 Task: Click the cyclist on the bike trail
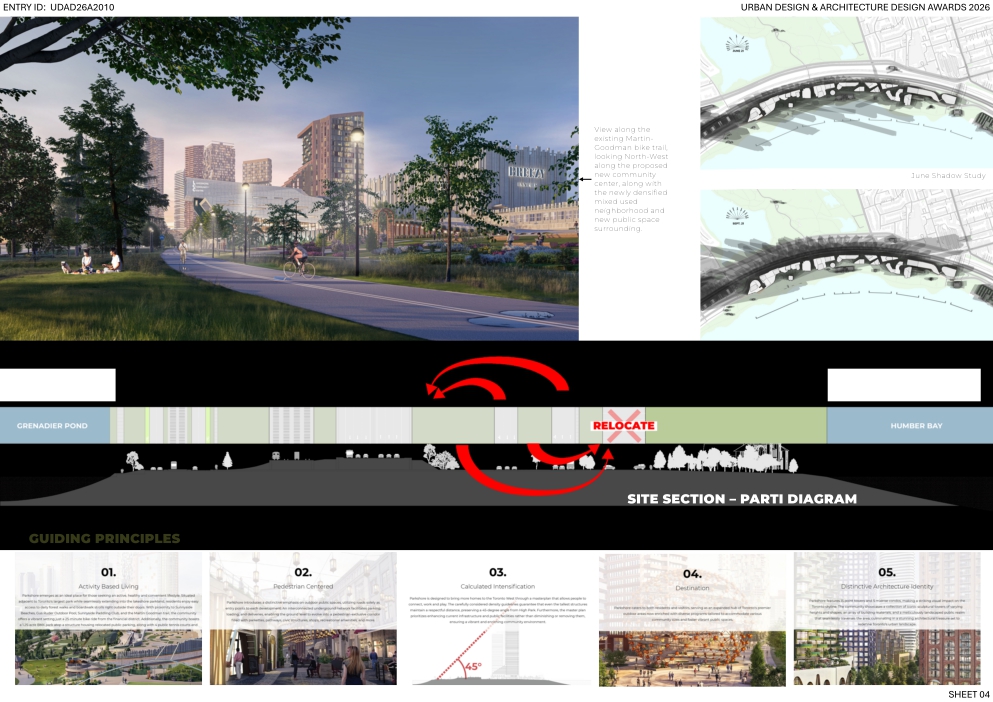point(296,262)
